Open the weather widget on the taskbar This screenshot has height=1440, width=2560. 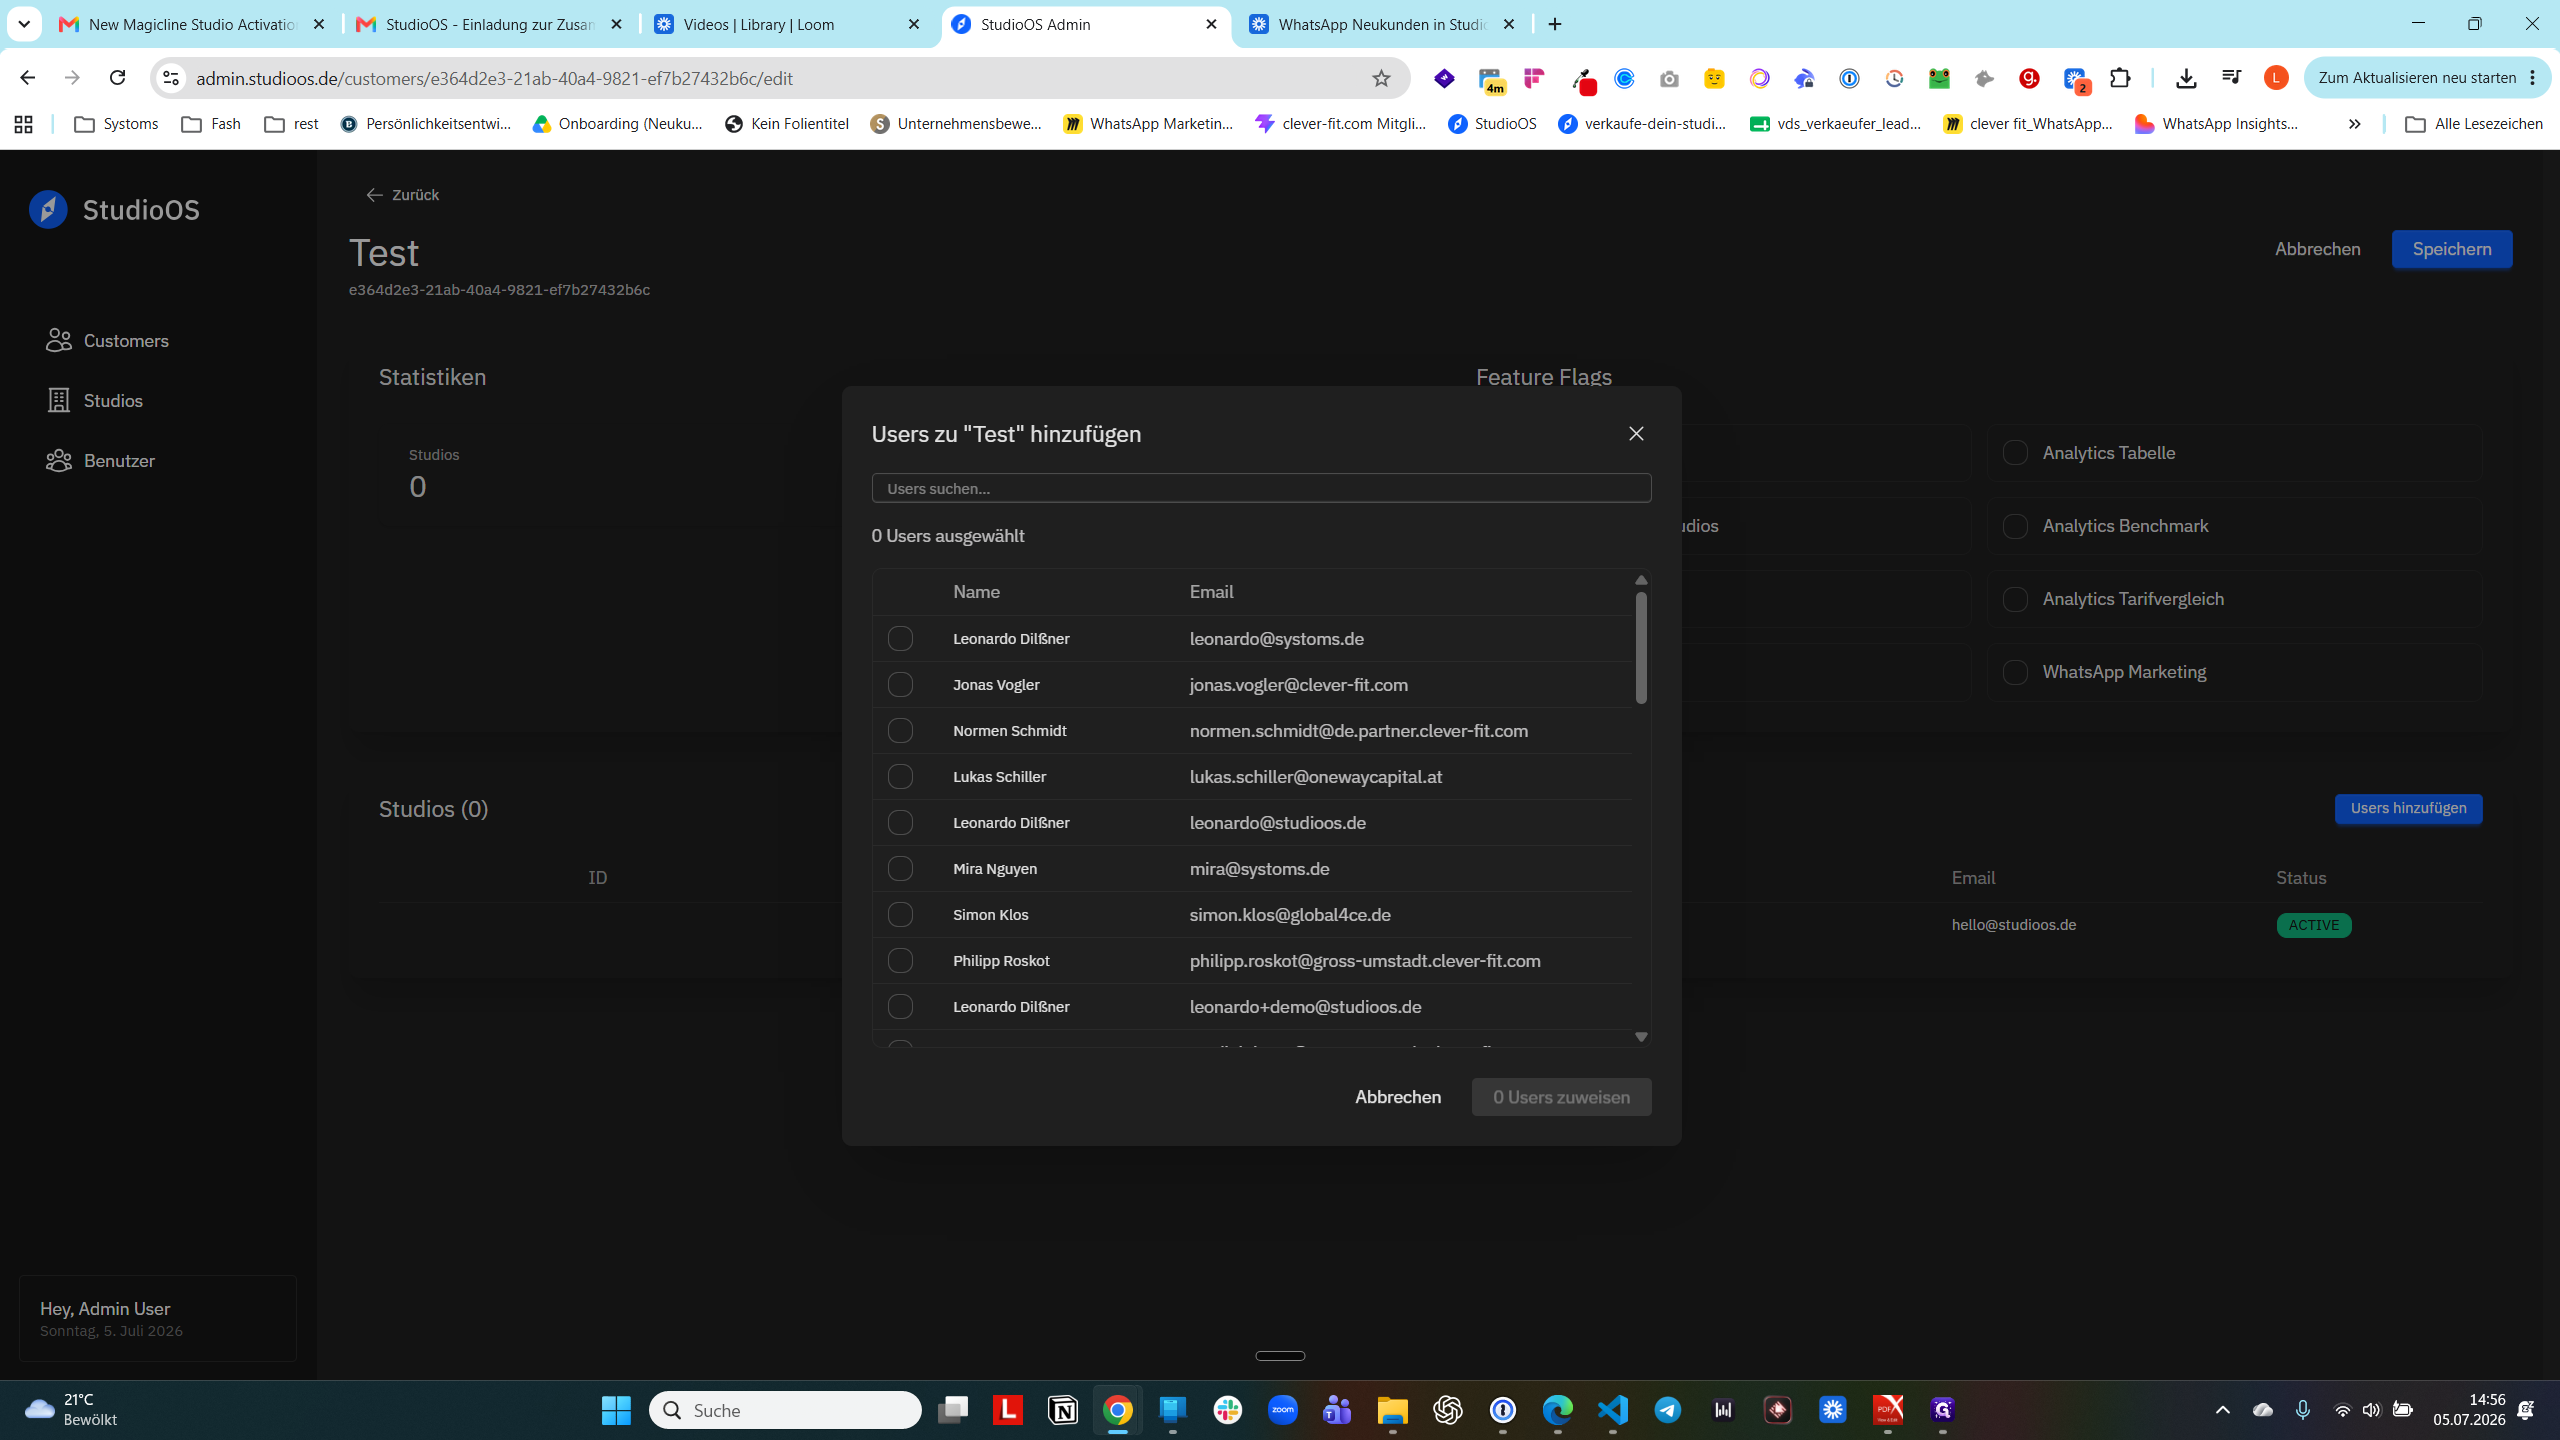point(72,1410)
